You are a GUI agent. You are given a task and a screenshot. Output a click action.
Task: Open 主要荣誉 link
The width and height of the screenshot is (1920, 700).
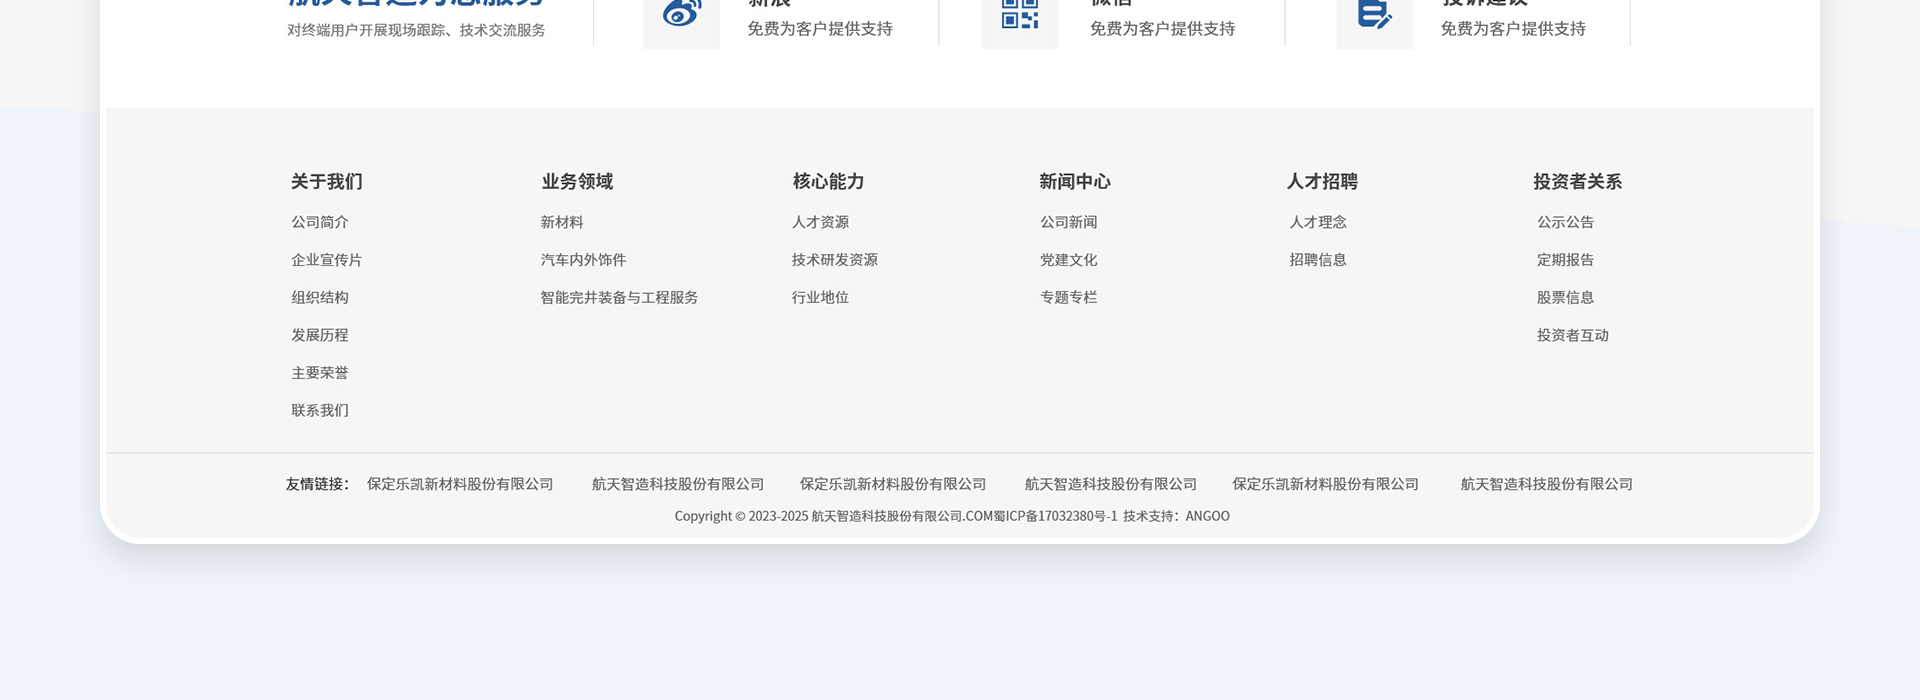coord(320,373)
